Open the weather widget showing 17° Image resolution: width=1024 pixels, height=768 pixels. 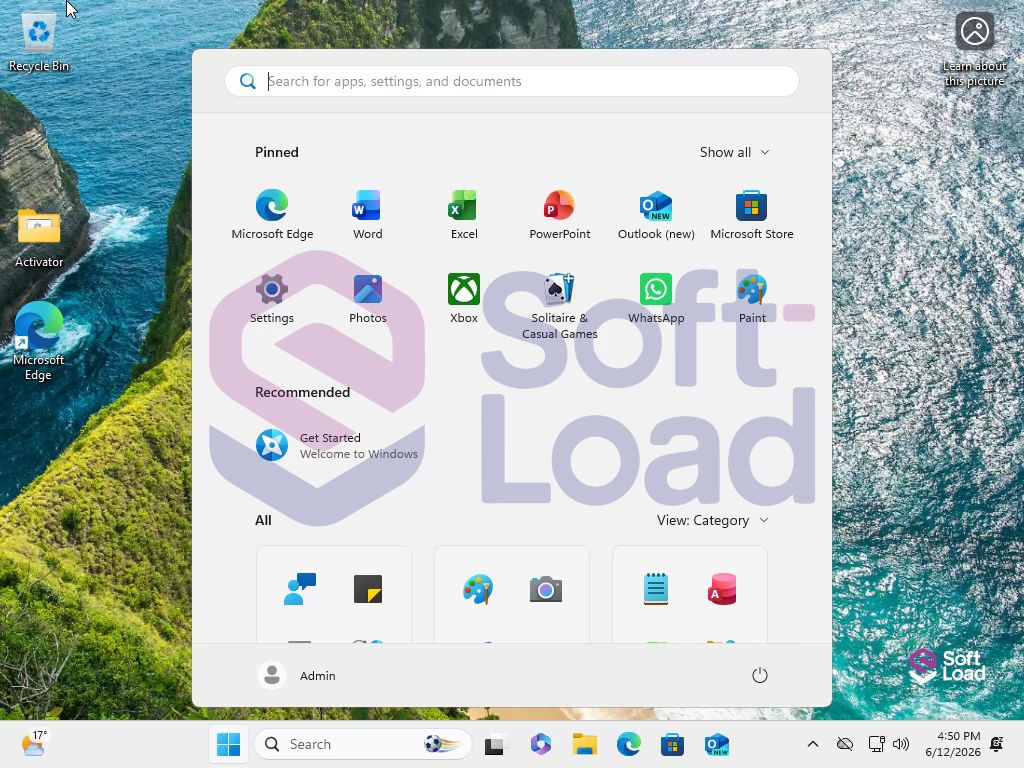(34, 744)
